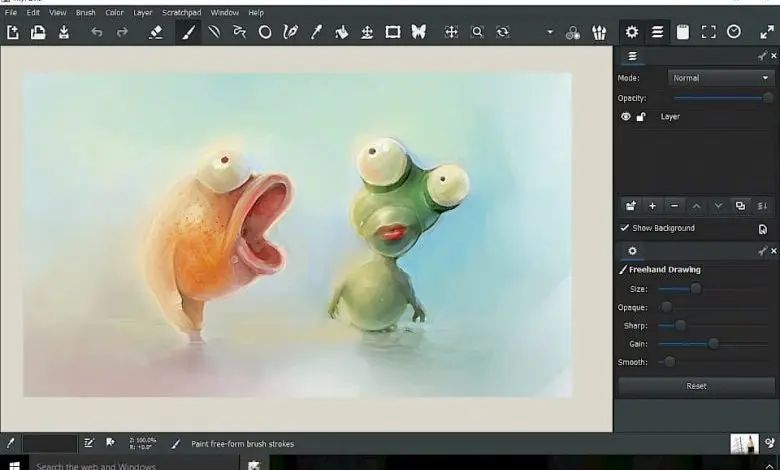This screenshot has height=470, width=780.
Task: Open the Brush menu
Action: tap(86, 12)
